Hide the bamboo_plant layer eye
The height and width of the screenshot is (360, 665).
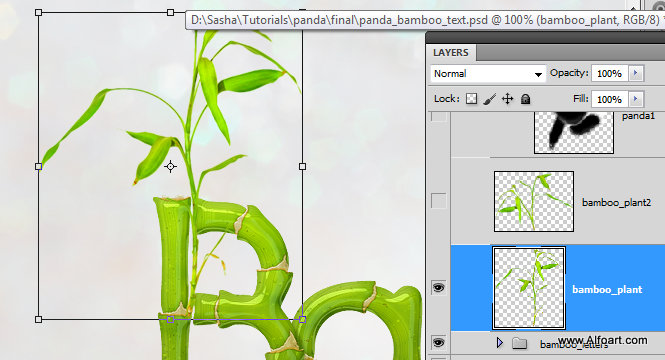[439, 287]
